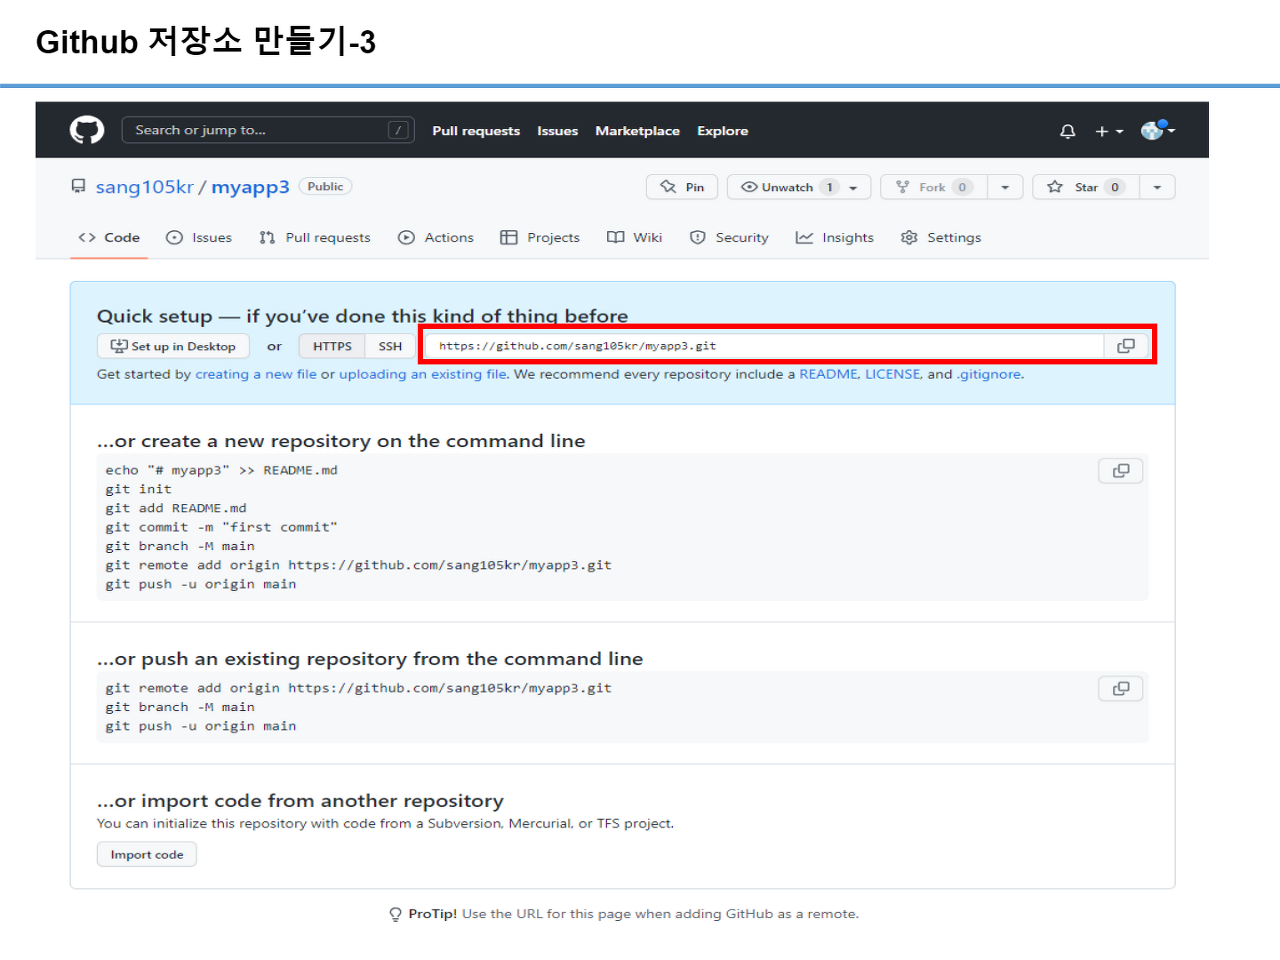This screenshot has width=1280, height=960.
Task: Select the HTTPS protocol toggle
Action: (332, 346)
